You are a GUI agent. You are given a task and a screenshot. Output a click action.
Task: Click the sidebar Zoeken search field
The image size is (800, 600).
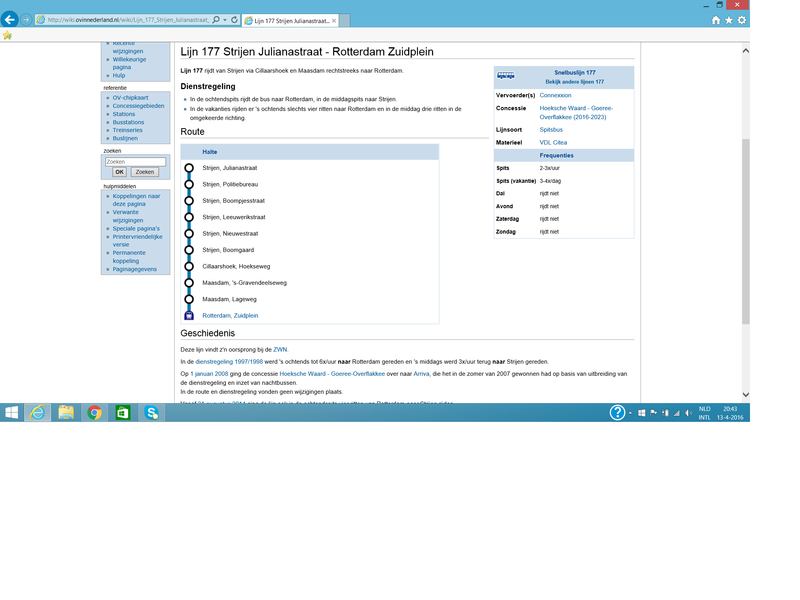point(135,162)
